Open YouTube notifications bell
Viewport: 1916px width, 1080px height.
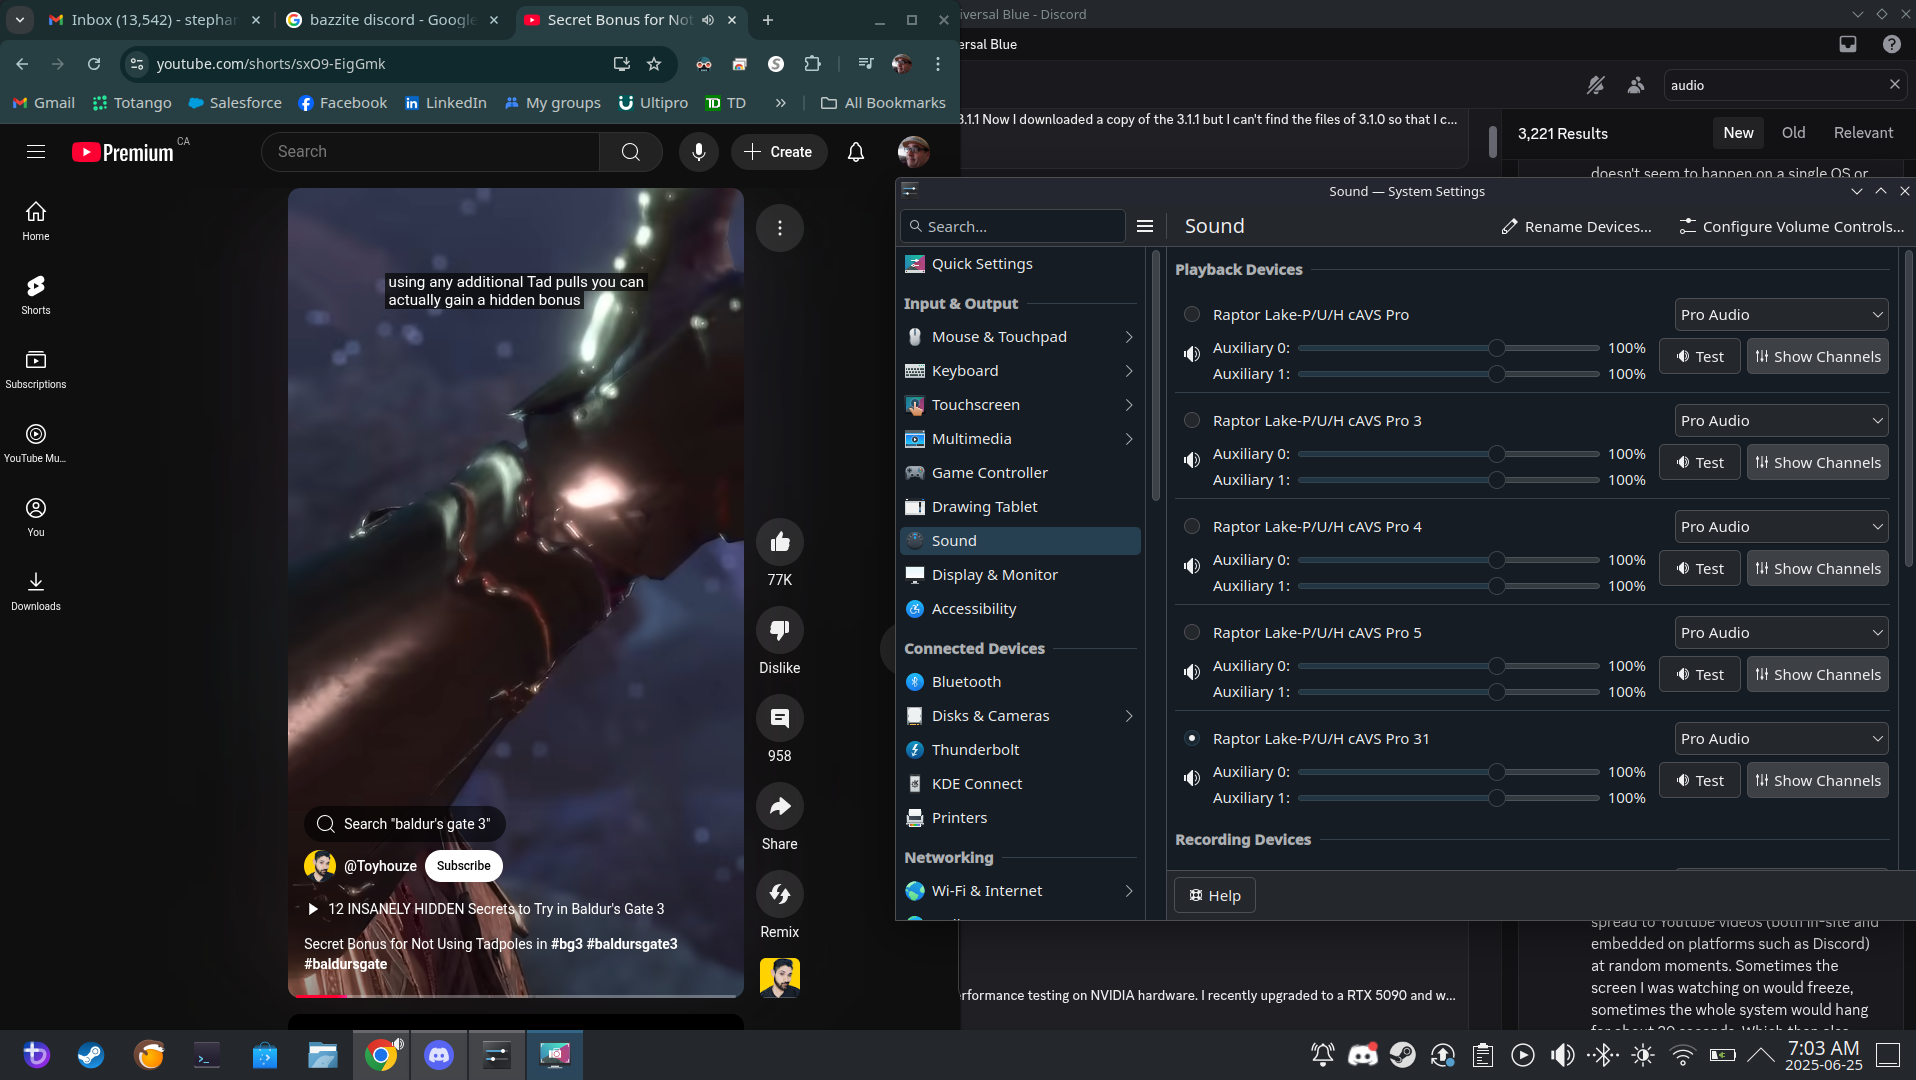click(856, 152)
